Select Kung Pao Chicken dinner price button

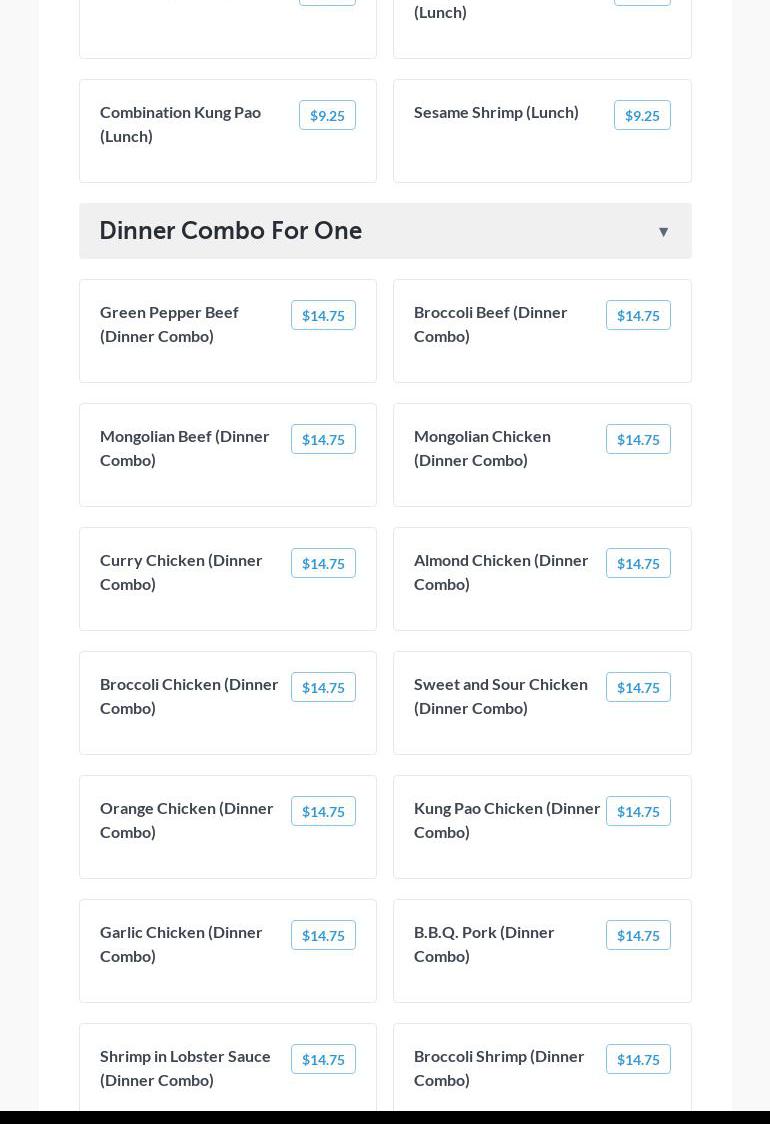[638, 812]
